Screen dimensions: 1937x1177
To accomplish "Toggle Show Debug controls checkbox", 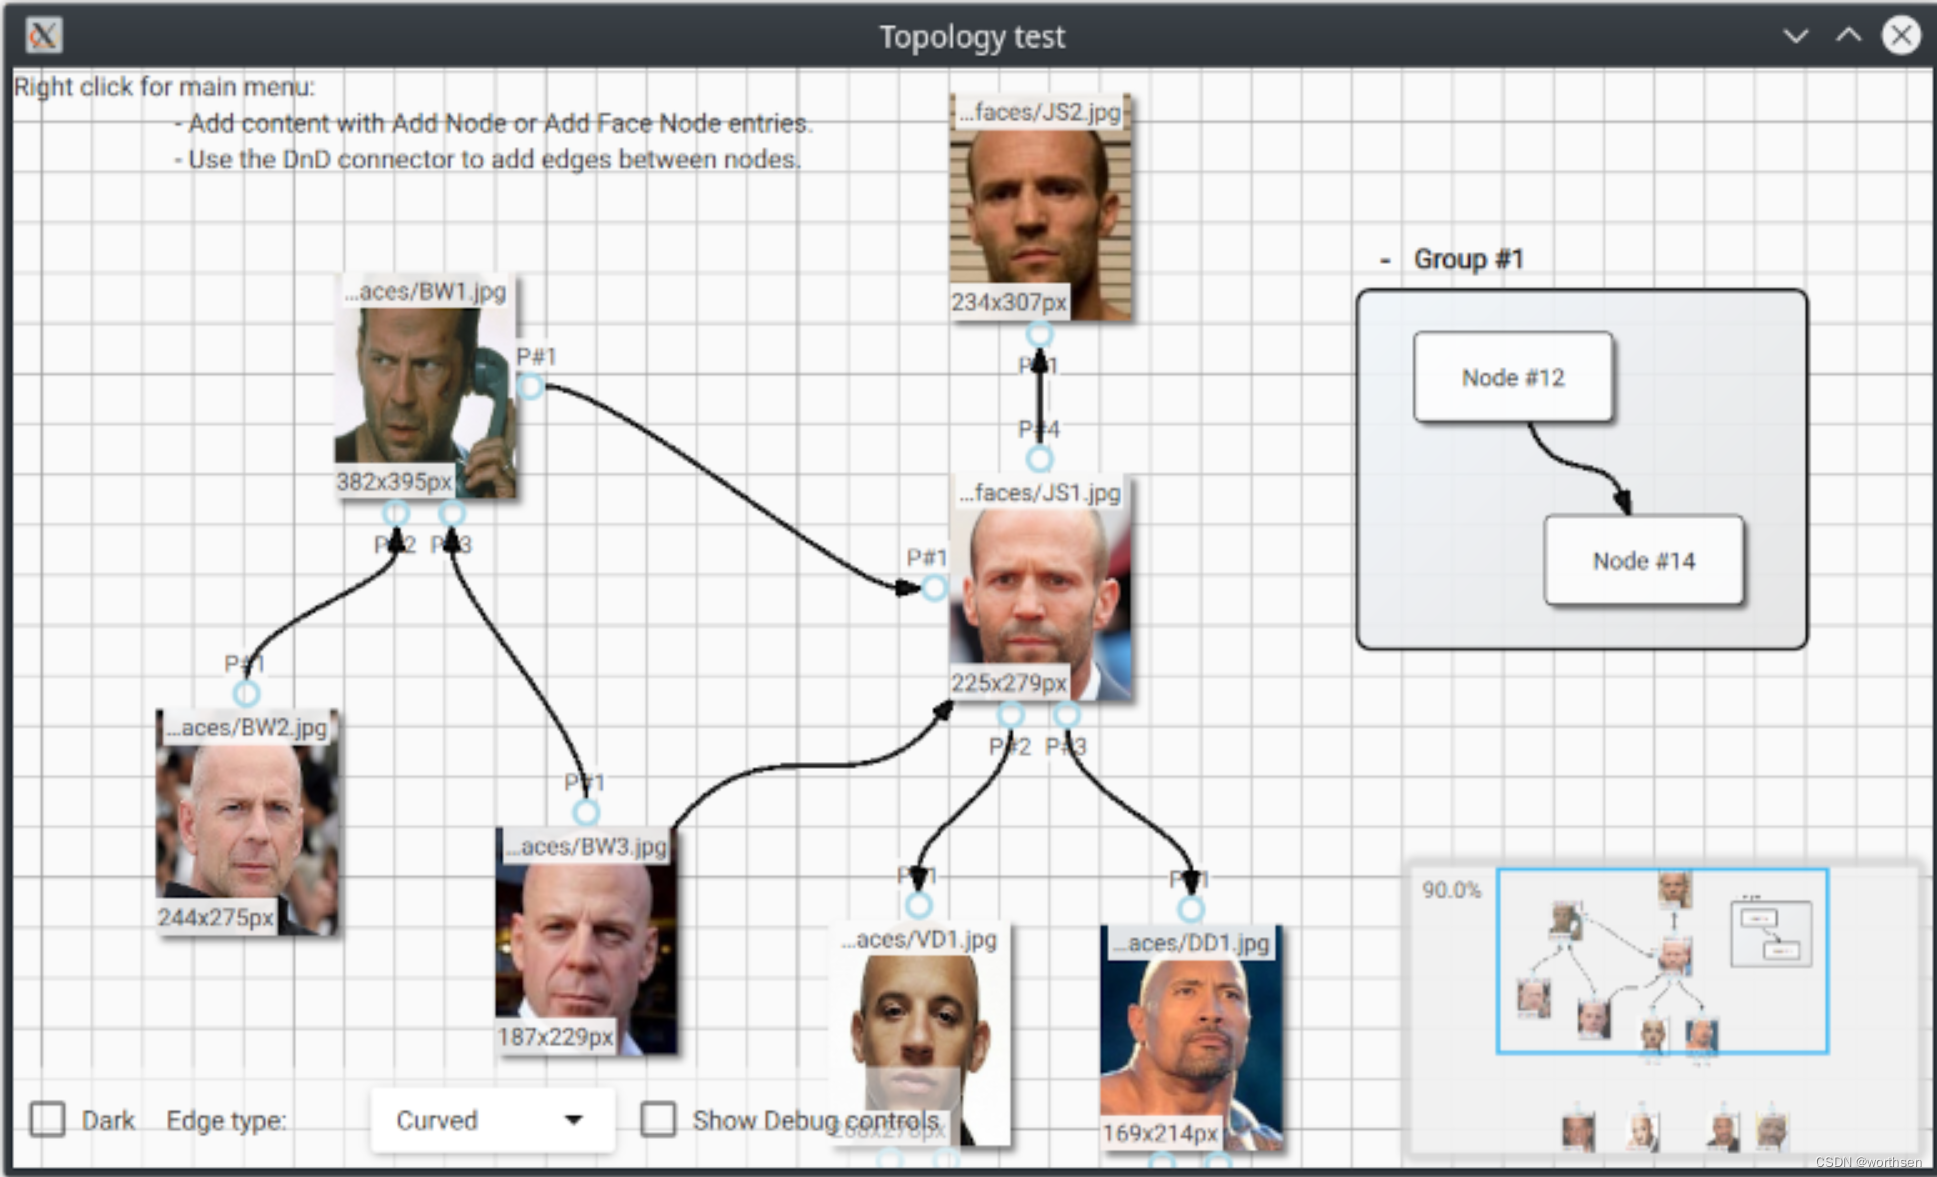I will [x=658, y=1119].
